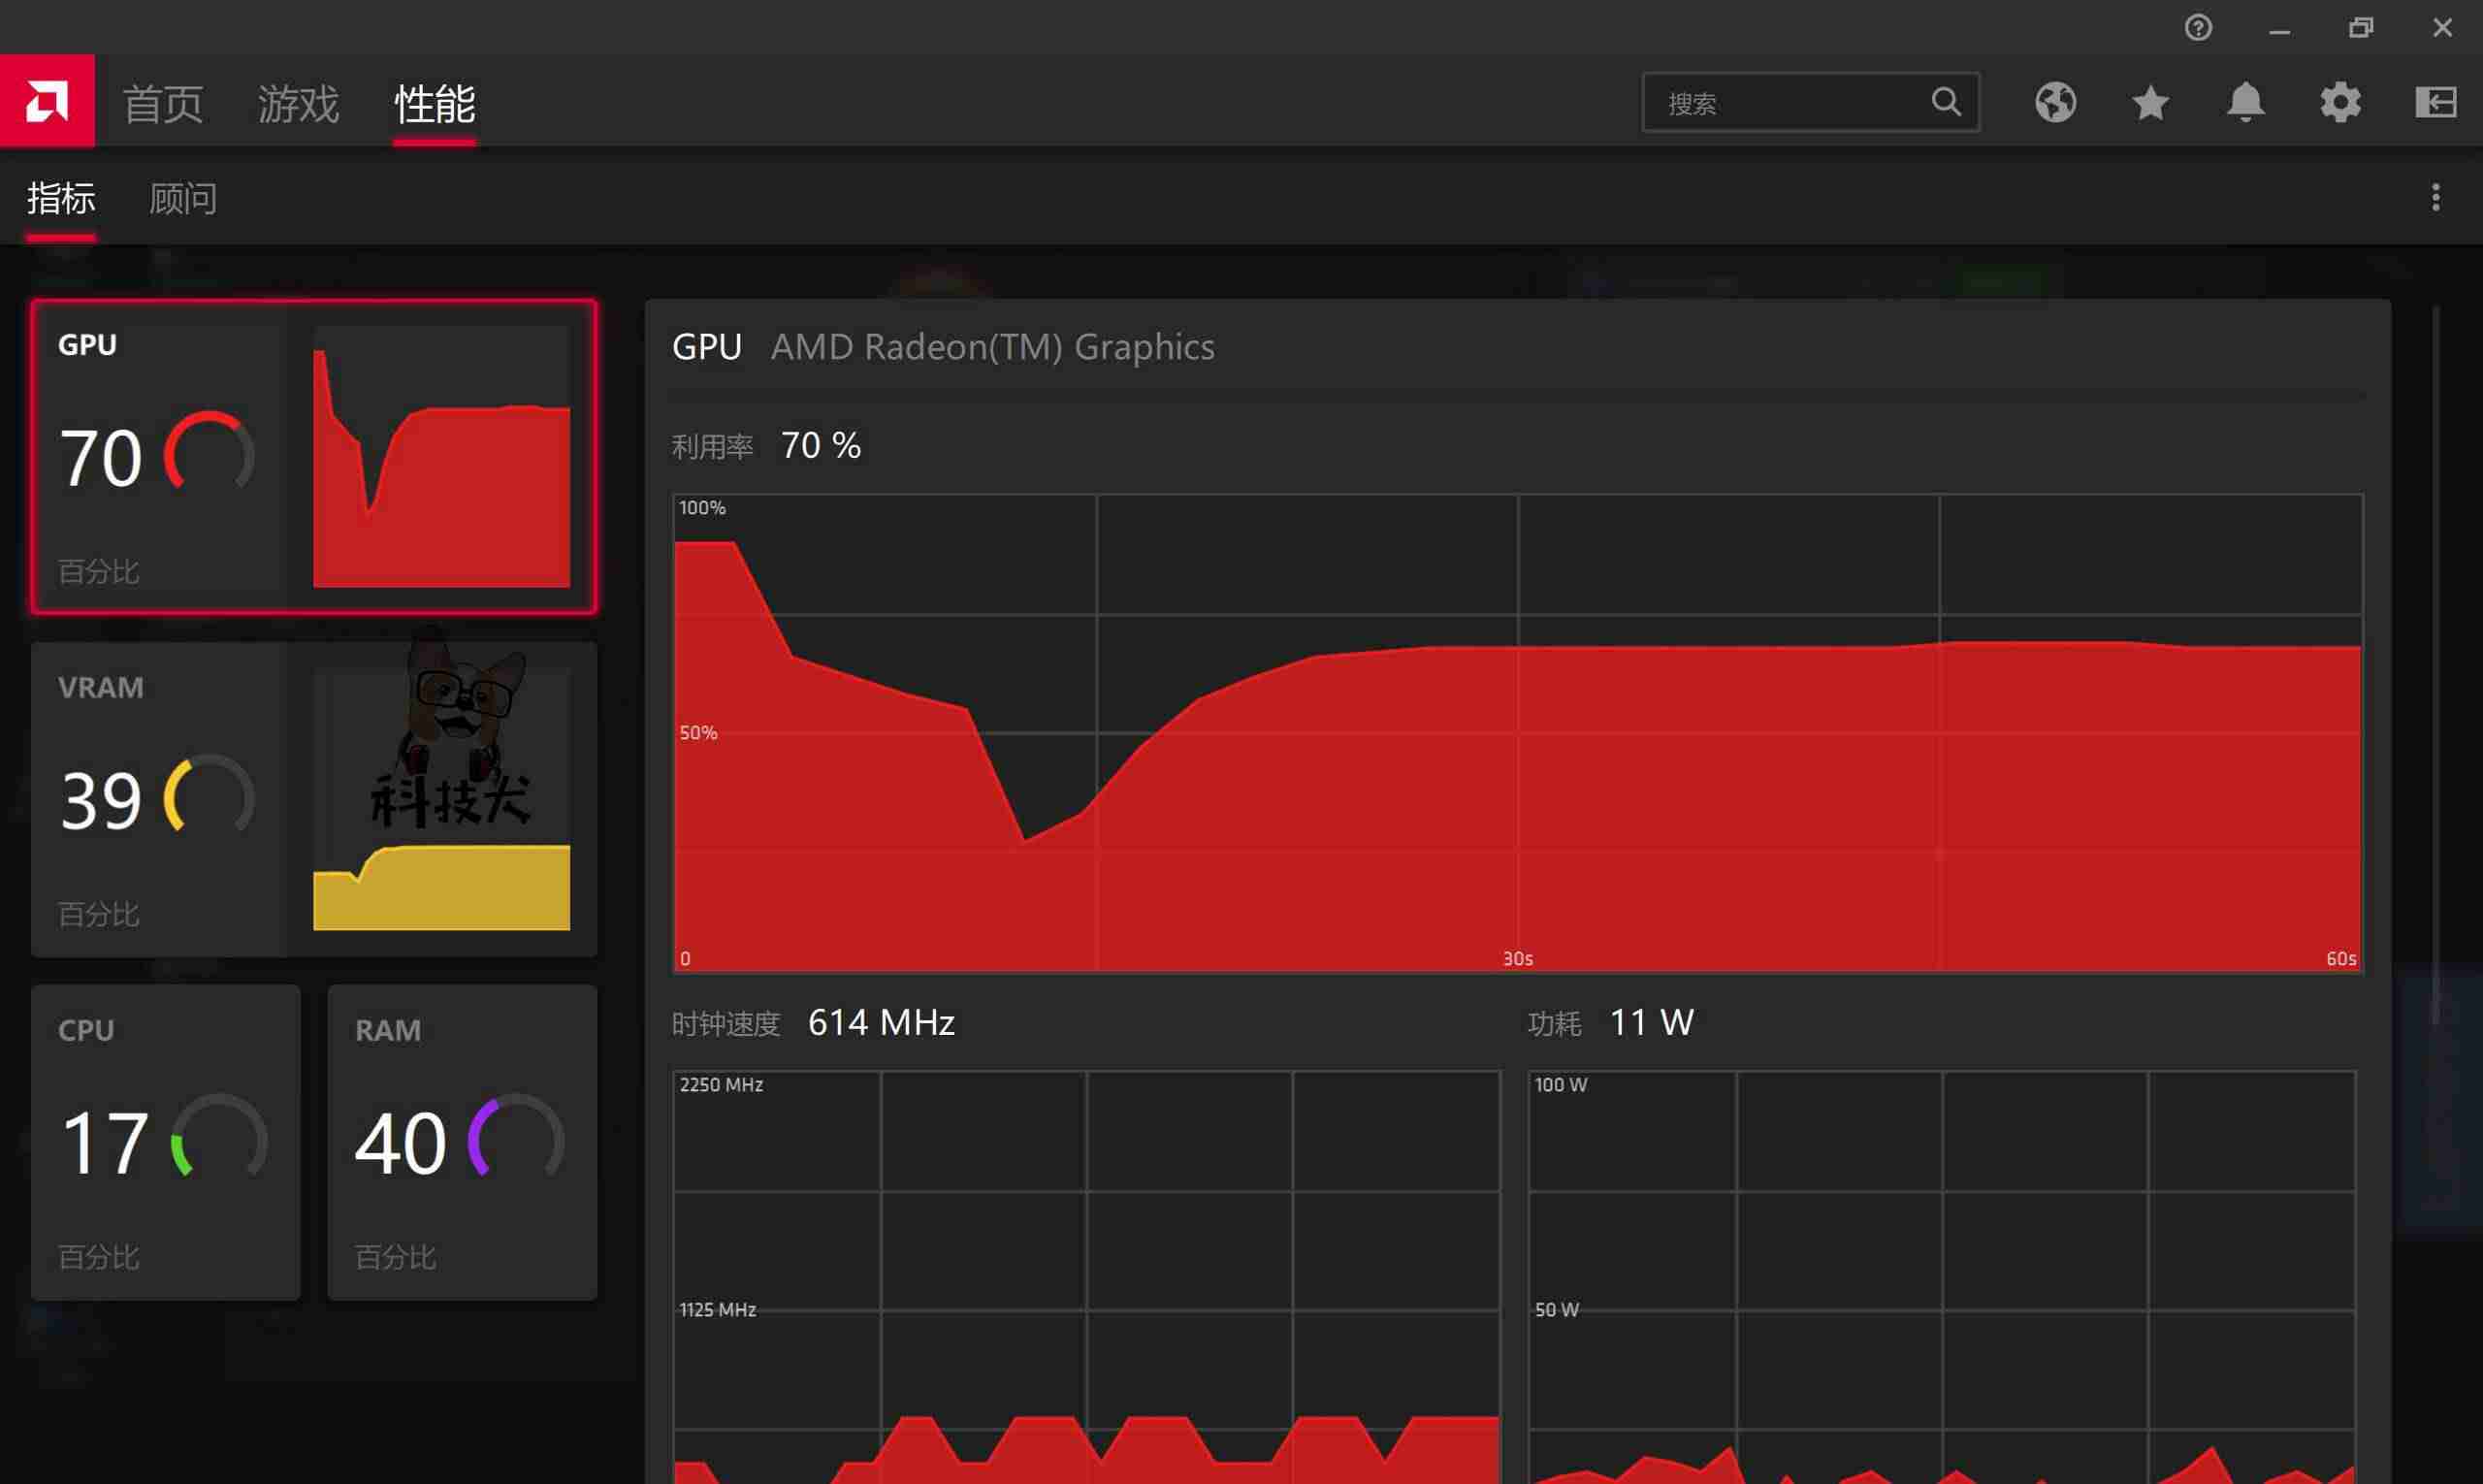This screenshot has width=2483, height=1484.
Task: Select the GPU metrics card
Action: (314, 456)
